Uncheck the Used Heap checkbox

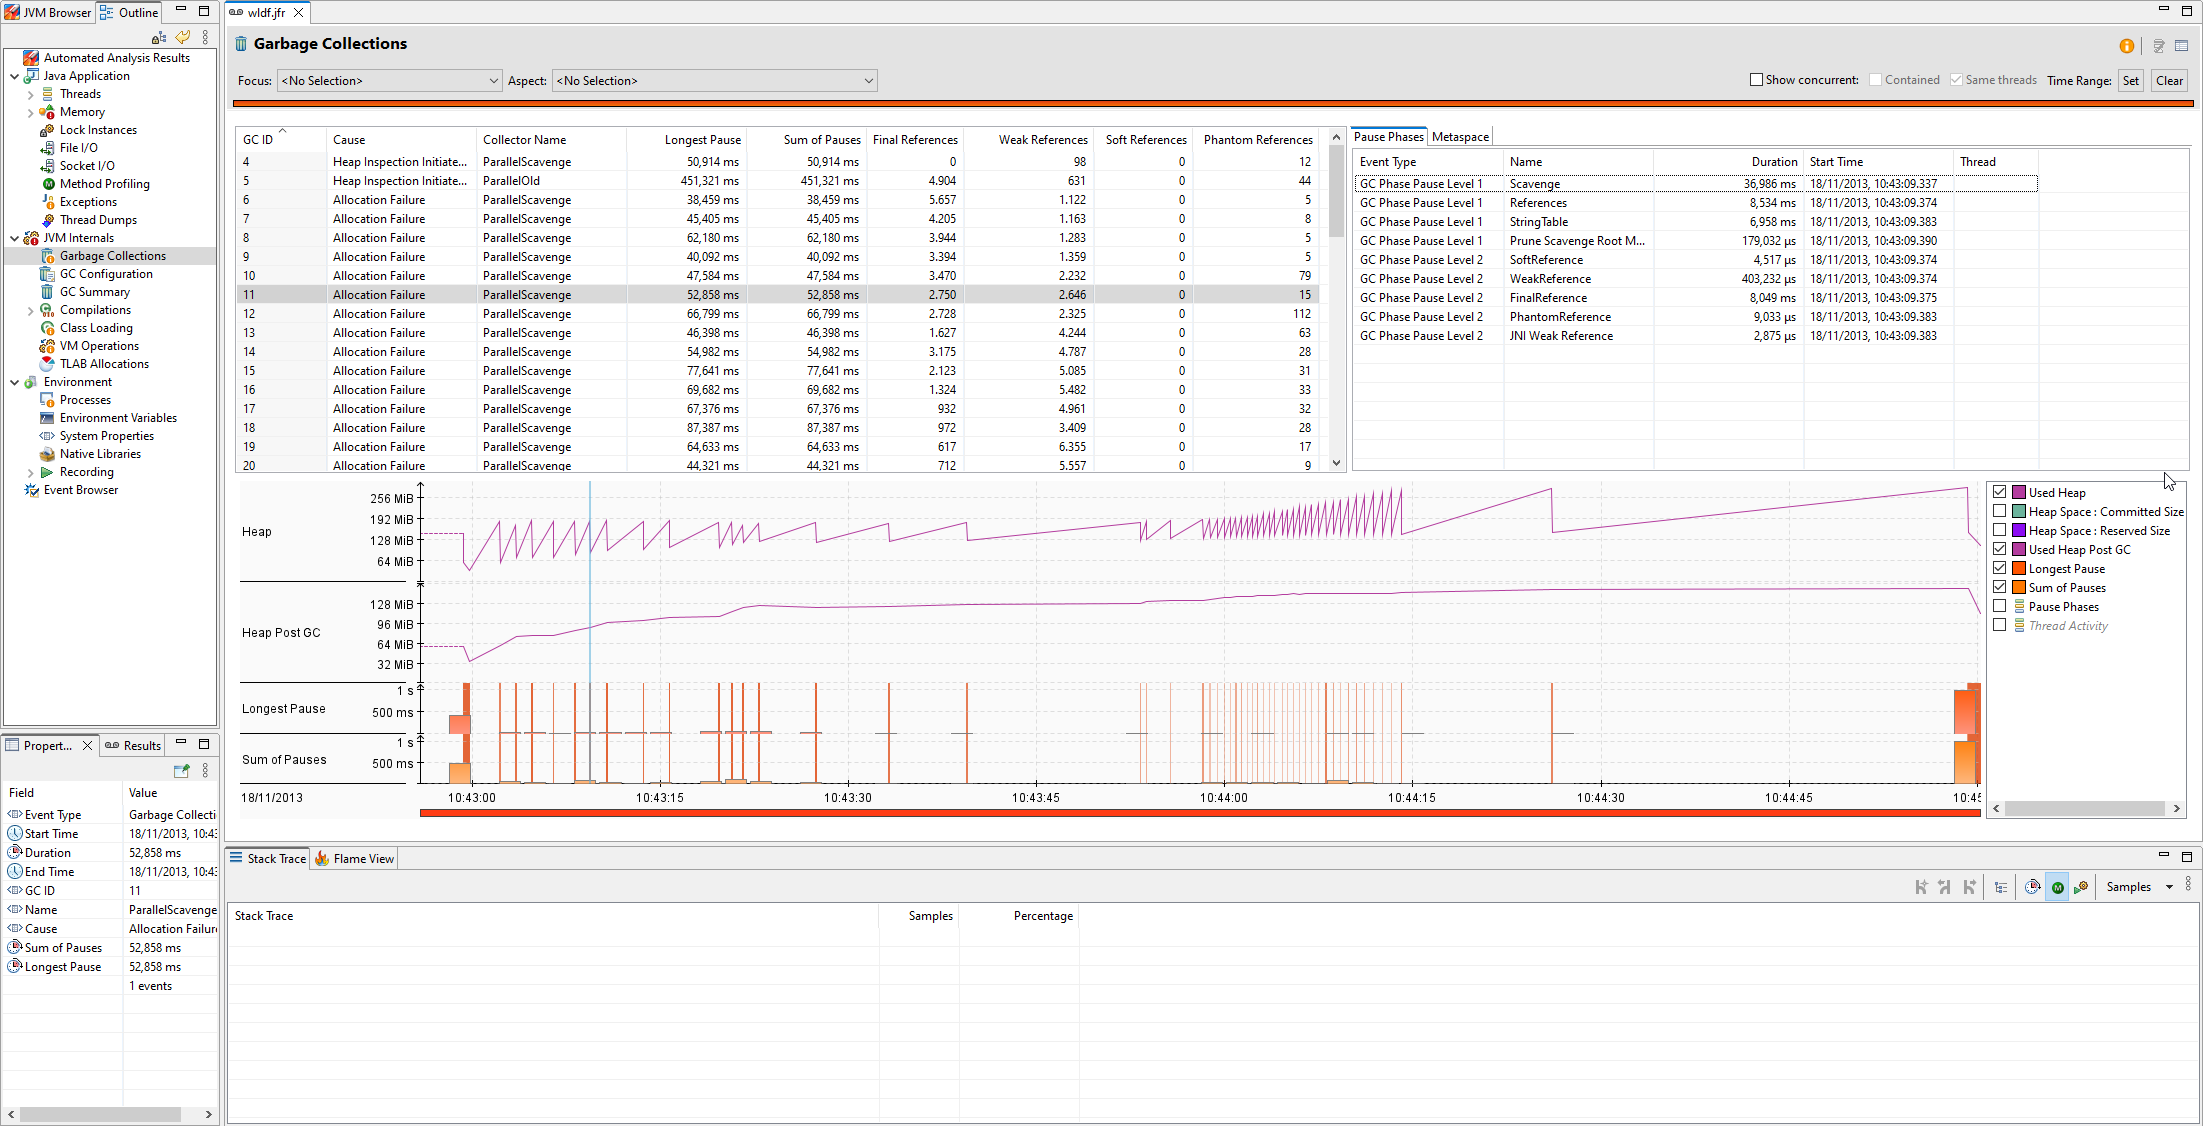(x=2000, y=492)
